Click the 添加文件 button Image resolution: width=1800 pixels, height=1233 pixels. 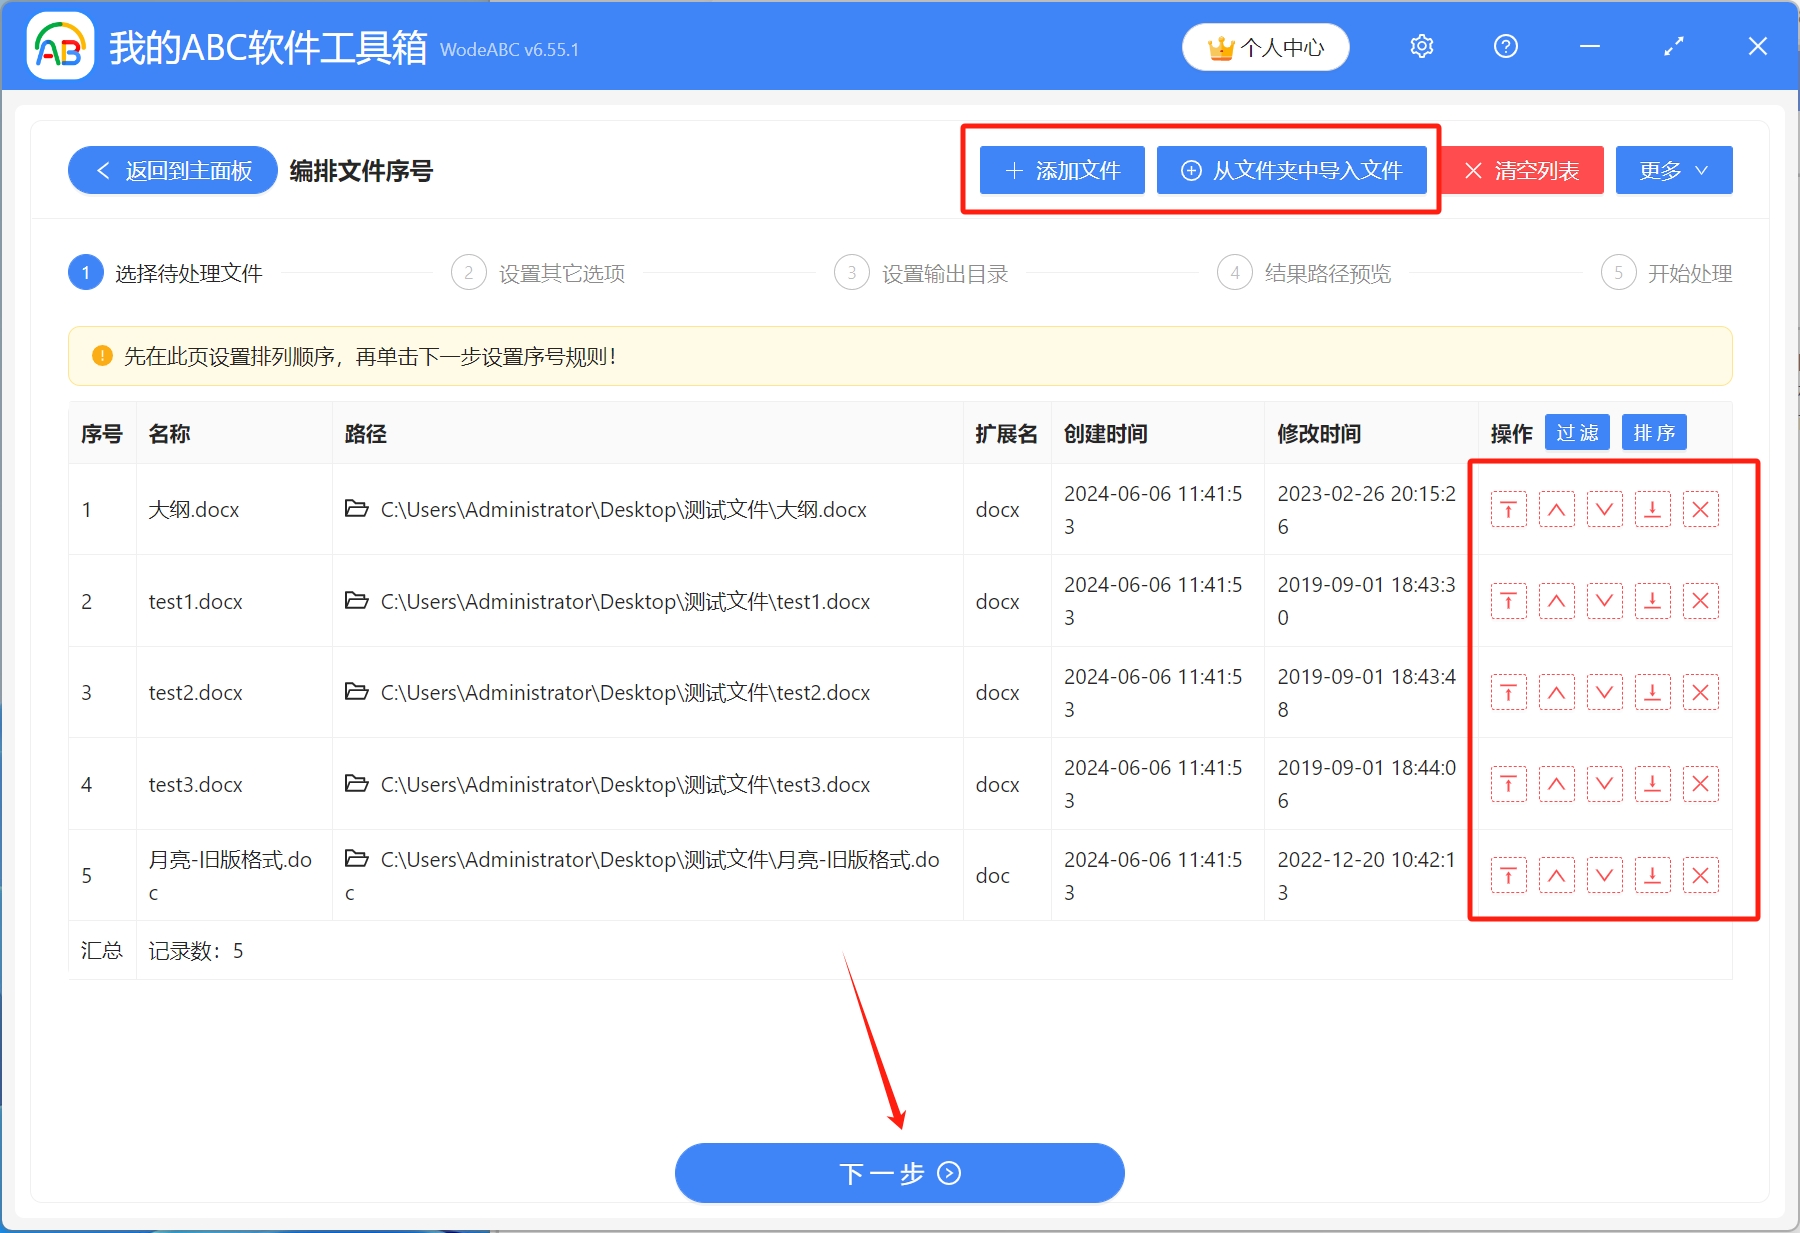1061,170
